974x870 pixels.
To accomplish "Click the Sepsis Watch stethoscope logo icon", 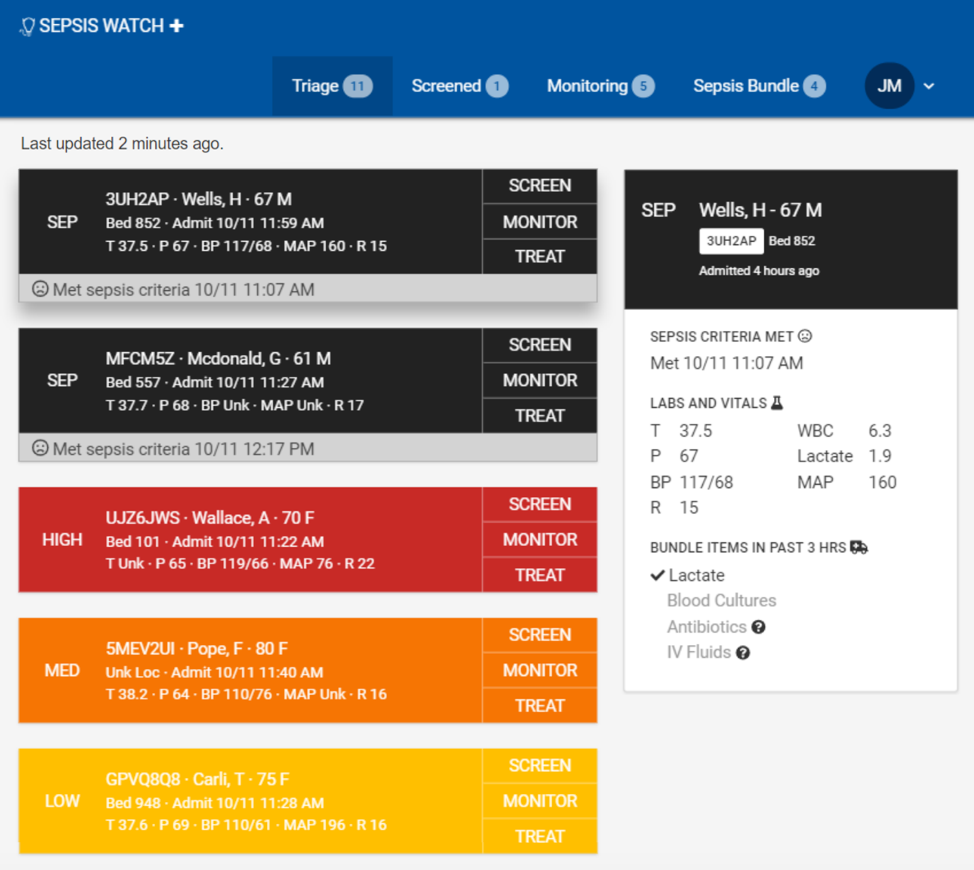I will (27, 27).
